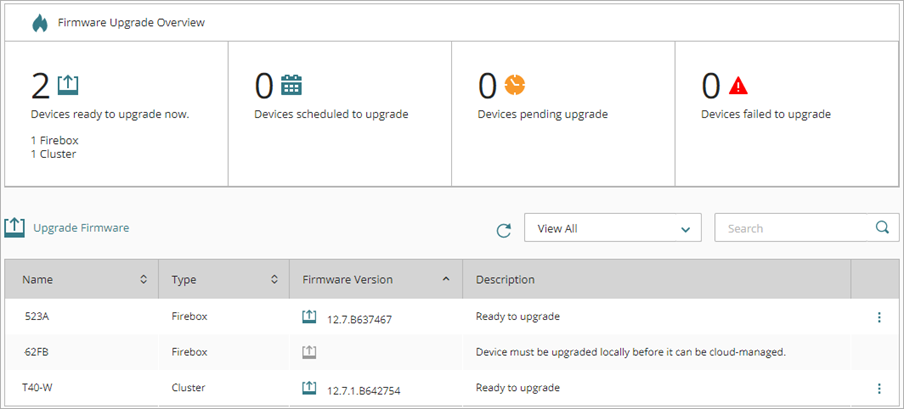Select the cluster name T40-W

click(x=38, y=388)
